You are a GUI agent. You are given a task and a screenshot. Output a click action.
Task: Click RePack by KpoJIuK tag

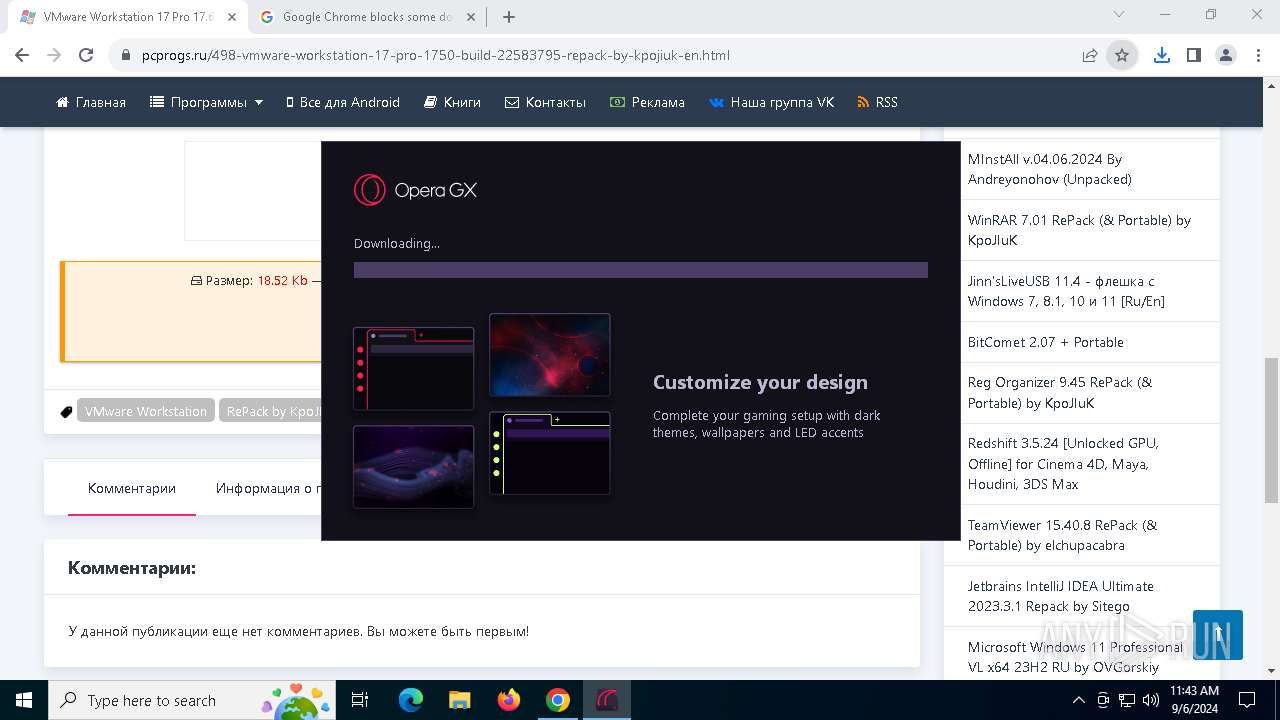point(271,411)
